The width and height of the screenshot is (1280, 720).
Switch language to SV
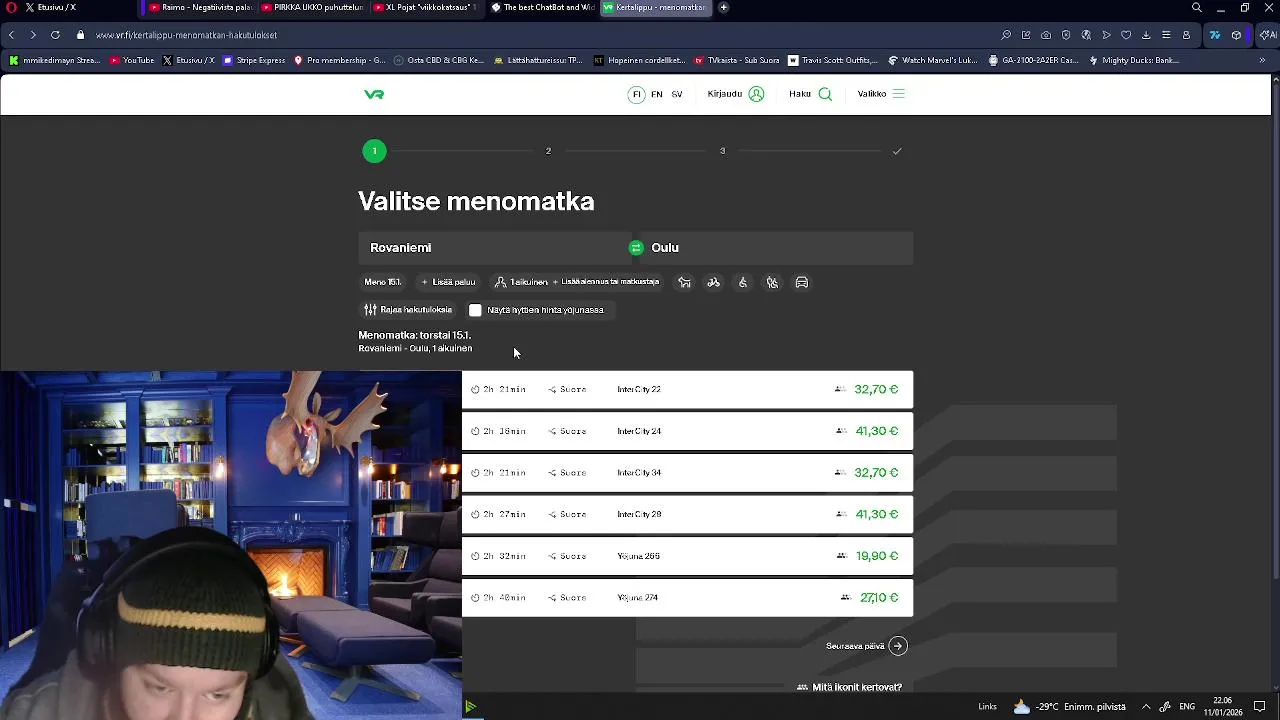click(x=677, y=94)
